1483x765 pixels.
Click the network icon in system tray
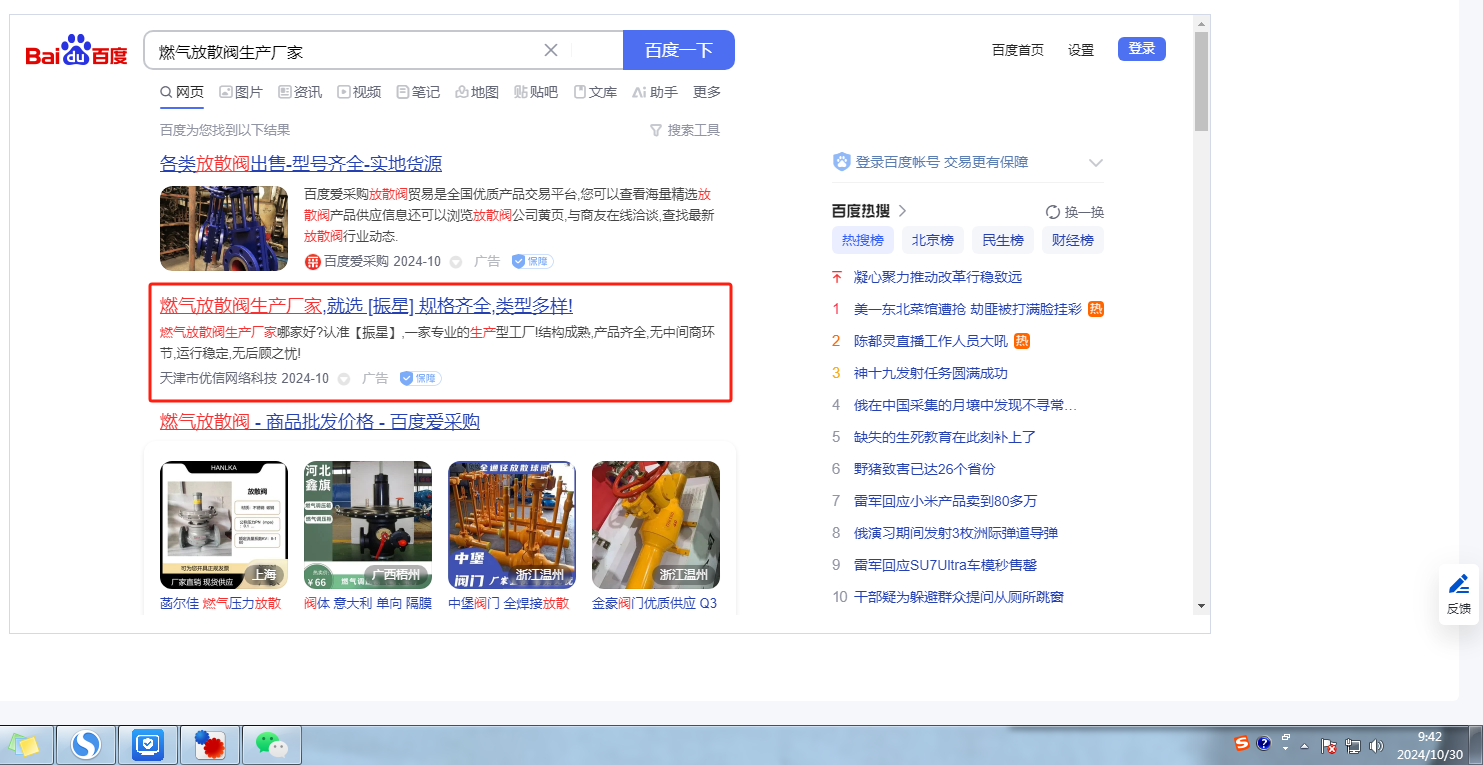coord(1354,745)
